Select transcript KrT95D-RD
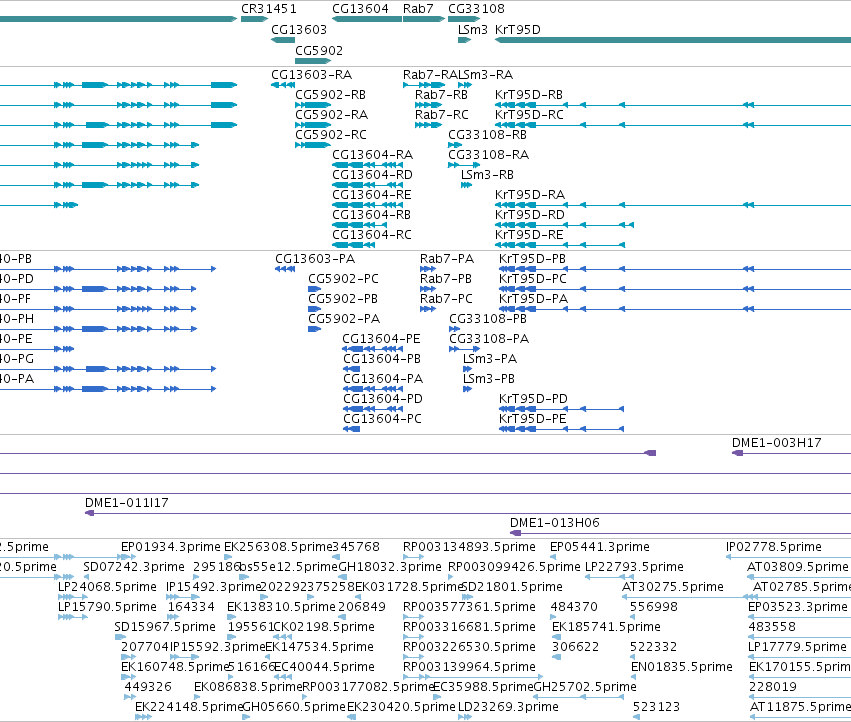 530,215
